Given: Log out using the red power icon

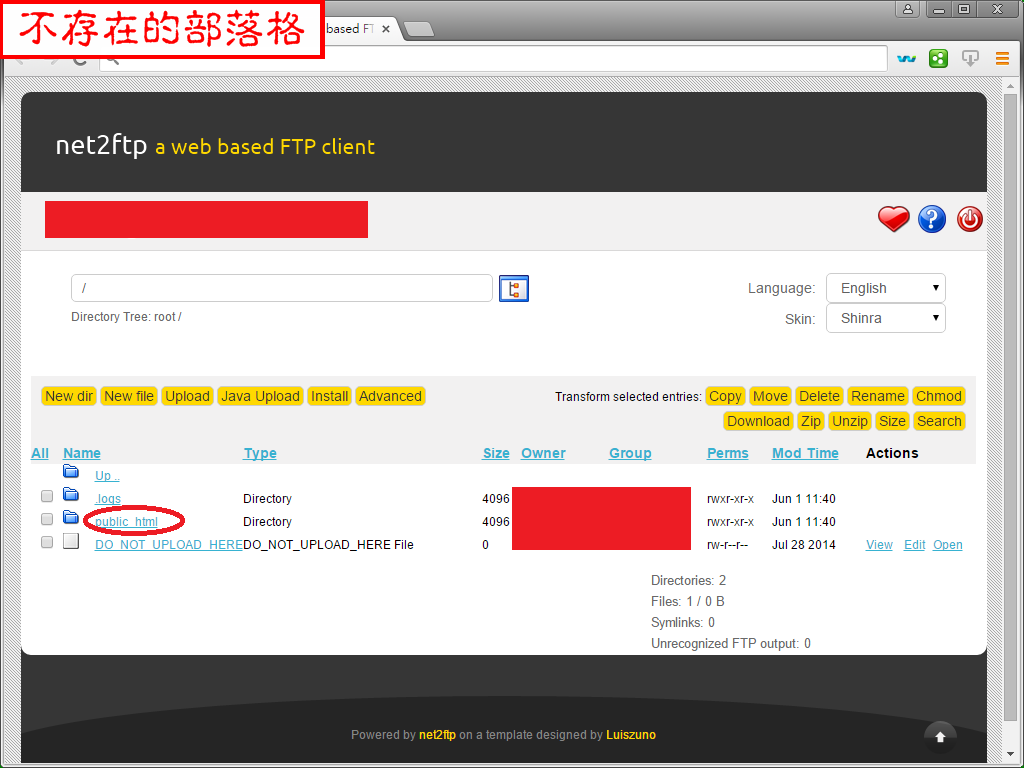Looking at the screenshot, I should (970, 219).
